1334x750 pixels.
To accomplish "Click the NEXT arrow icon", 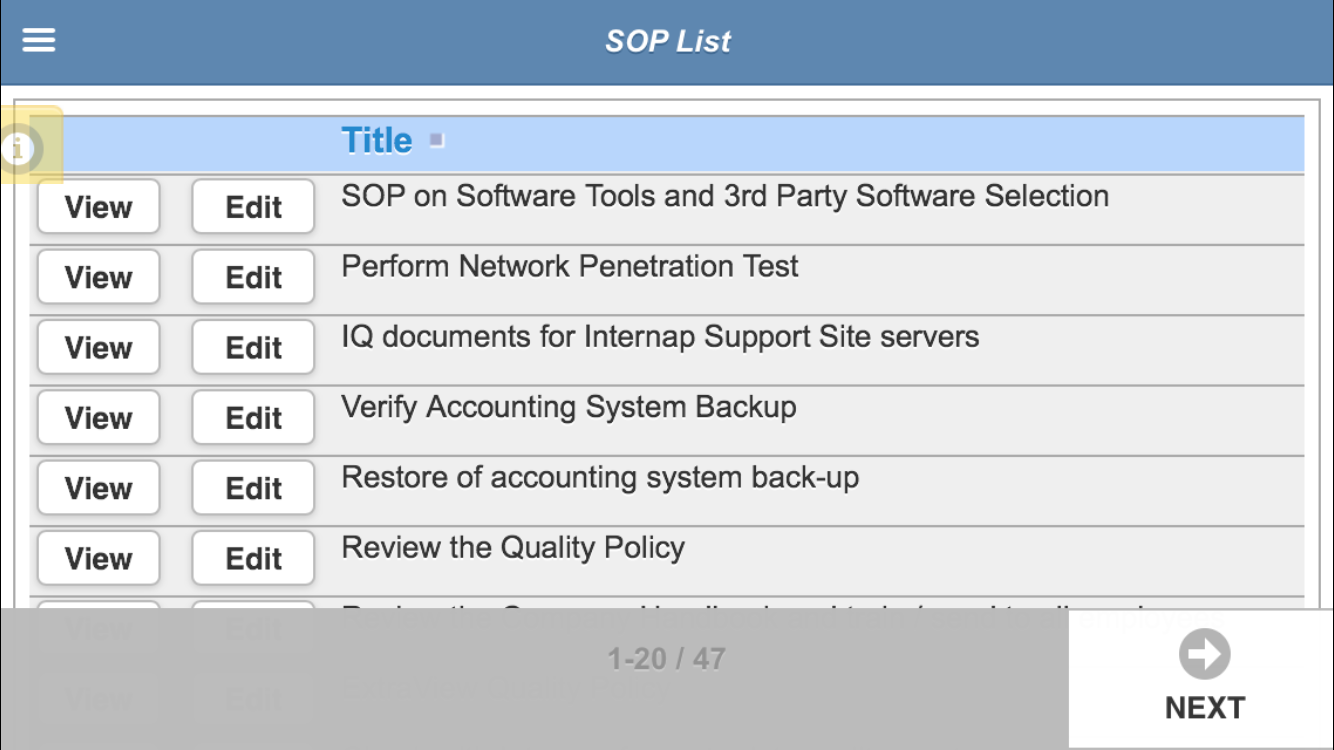I will pyautogui.click(x=1204, y=655).
